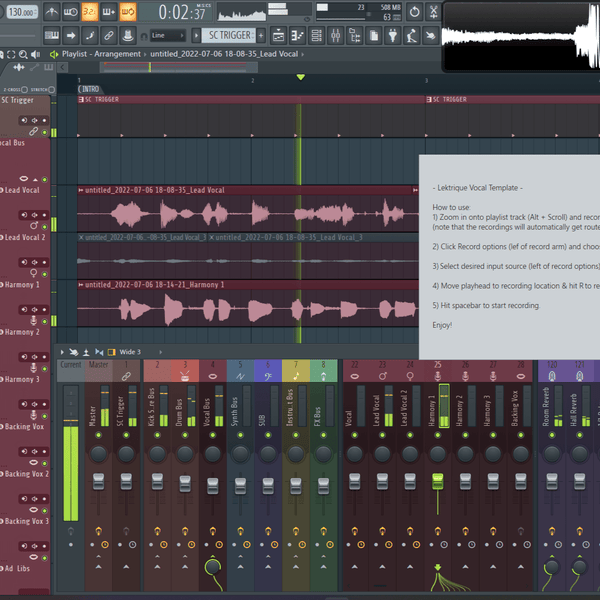Open the Wide 3 mixer layout dropdown
Image resolution: width=600 pixels, height=600 pixels.
[x=130, y=352]
